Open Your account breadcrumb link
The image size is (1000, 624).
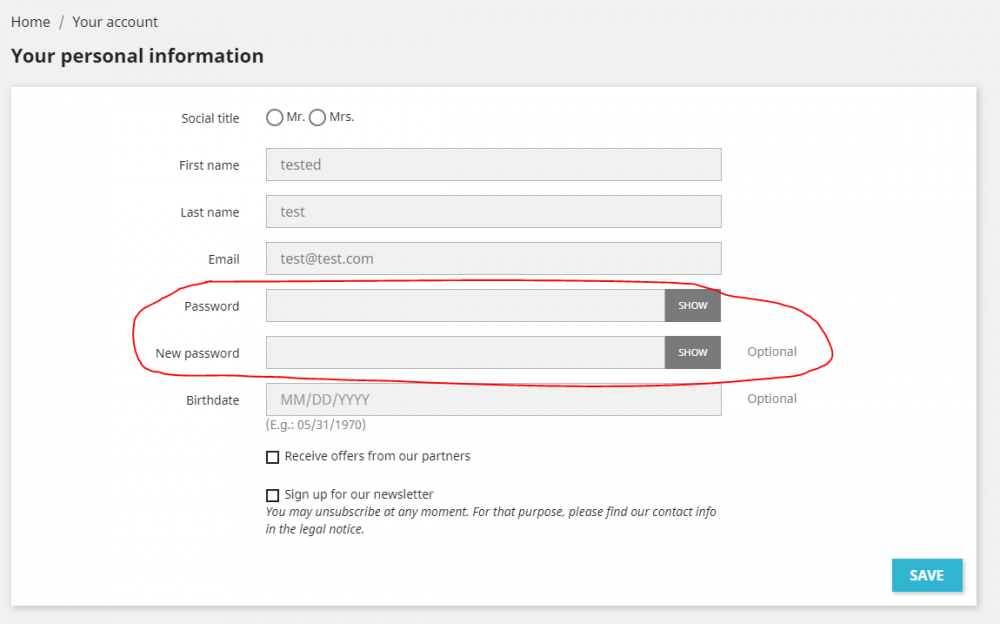[x=115, y=22]
